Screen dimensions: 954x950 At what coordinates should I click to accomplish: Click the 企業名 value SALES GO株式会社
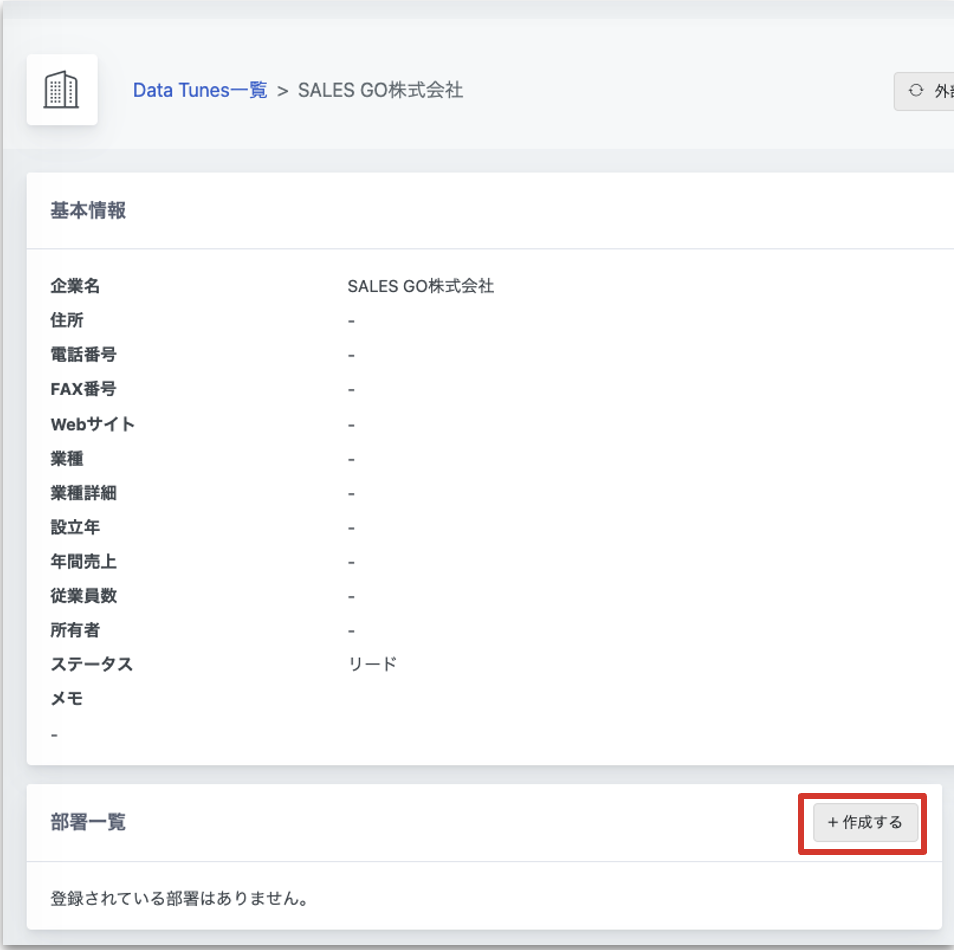pyautogui.click(x=420, y=286)
